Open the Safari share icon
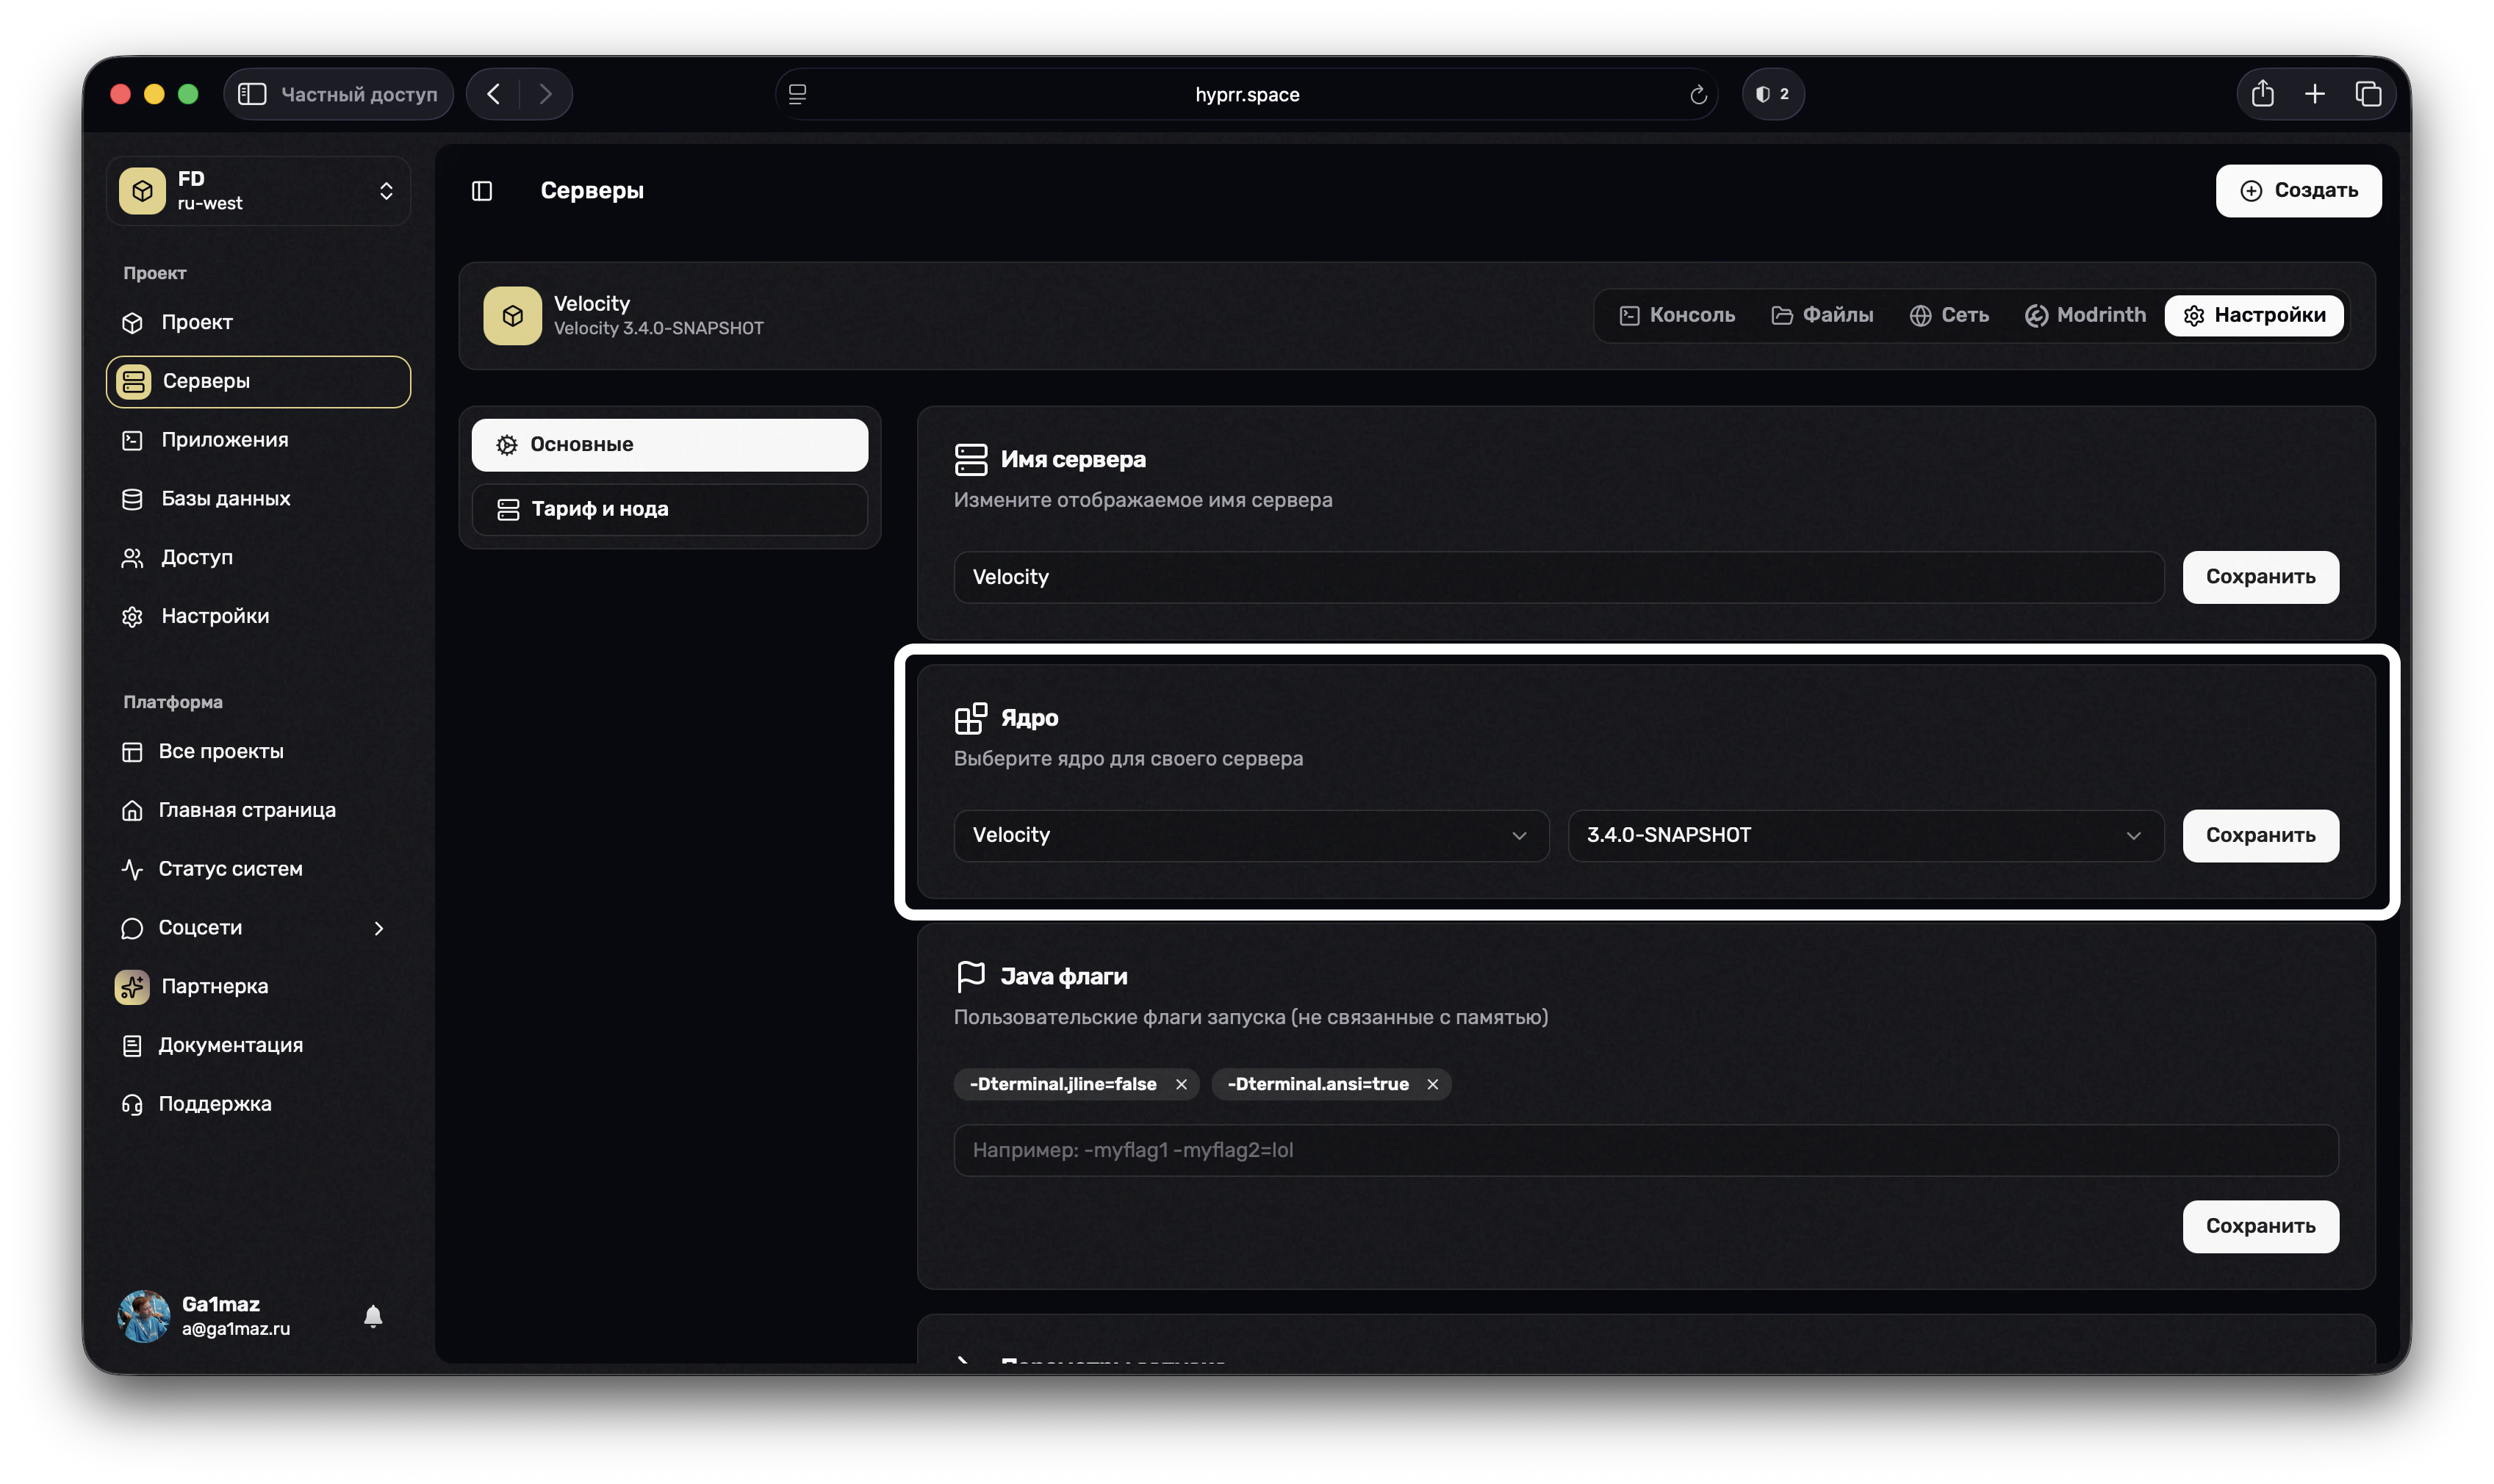This screenshot has height=1484, width=2494. point(2262,94)
